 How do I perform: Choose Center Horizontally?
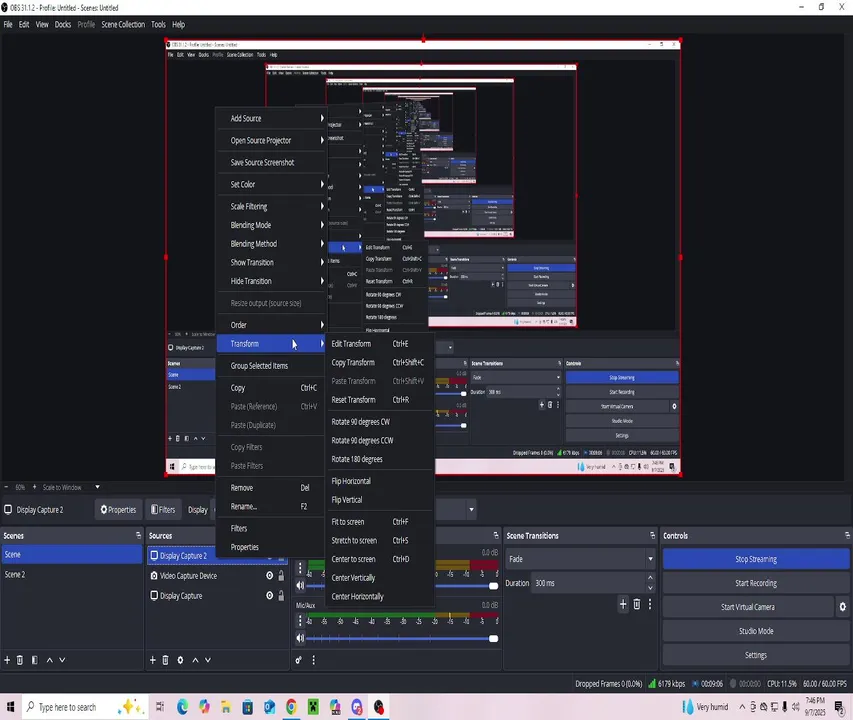pos(379,597)
